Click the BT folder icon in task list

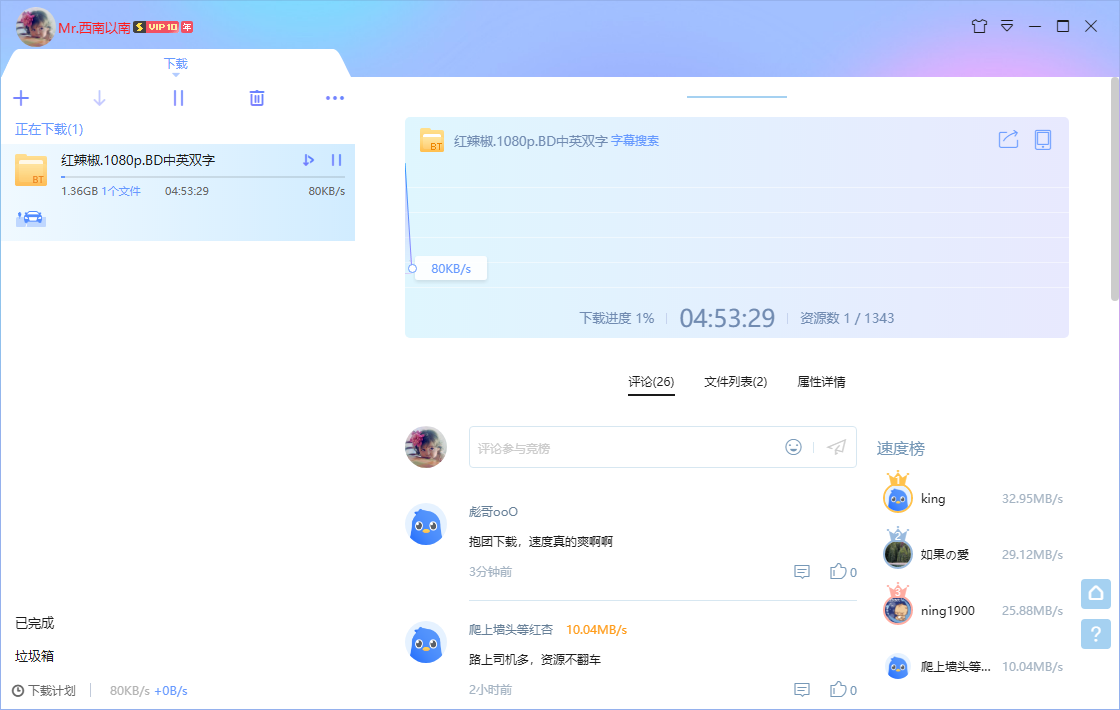[31, 171]
